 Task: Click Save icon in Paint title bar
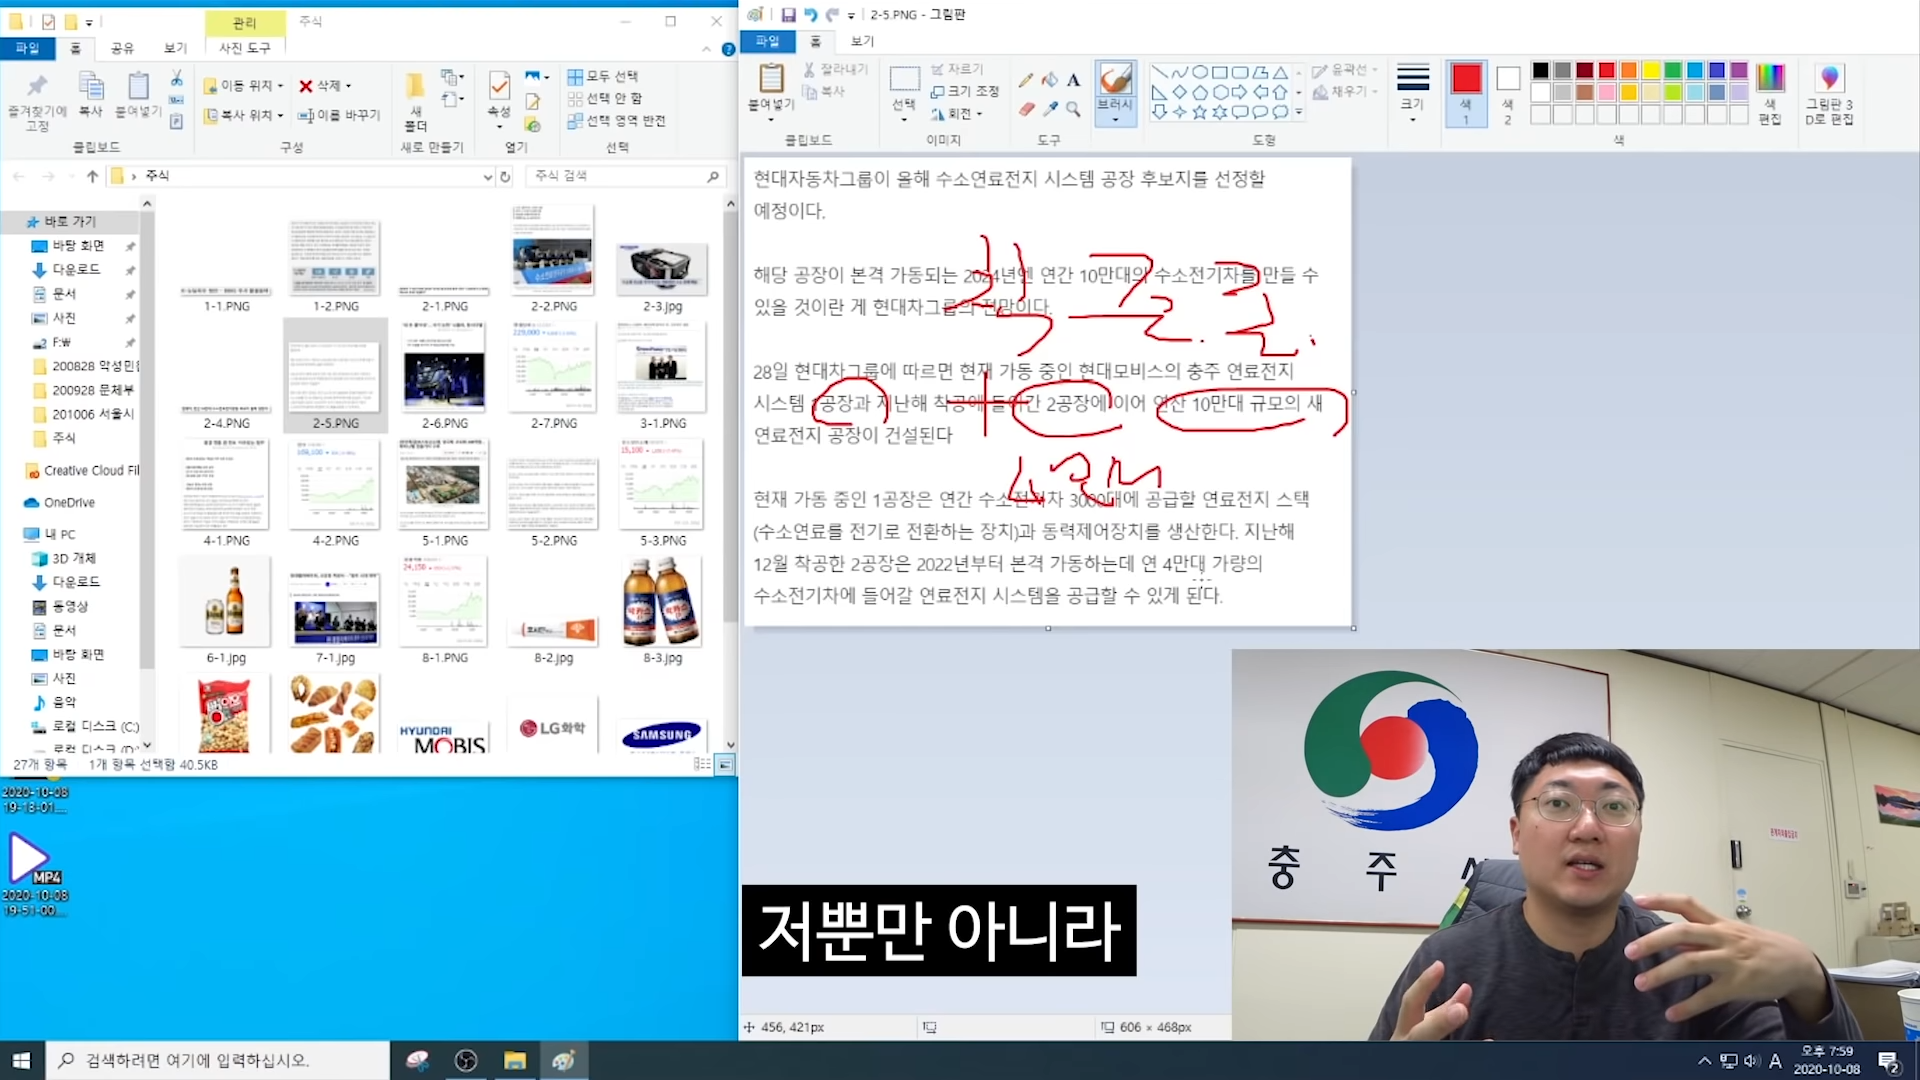coord(788,15)
